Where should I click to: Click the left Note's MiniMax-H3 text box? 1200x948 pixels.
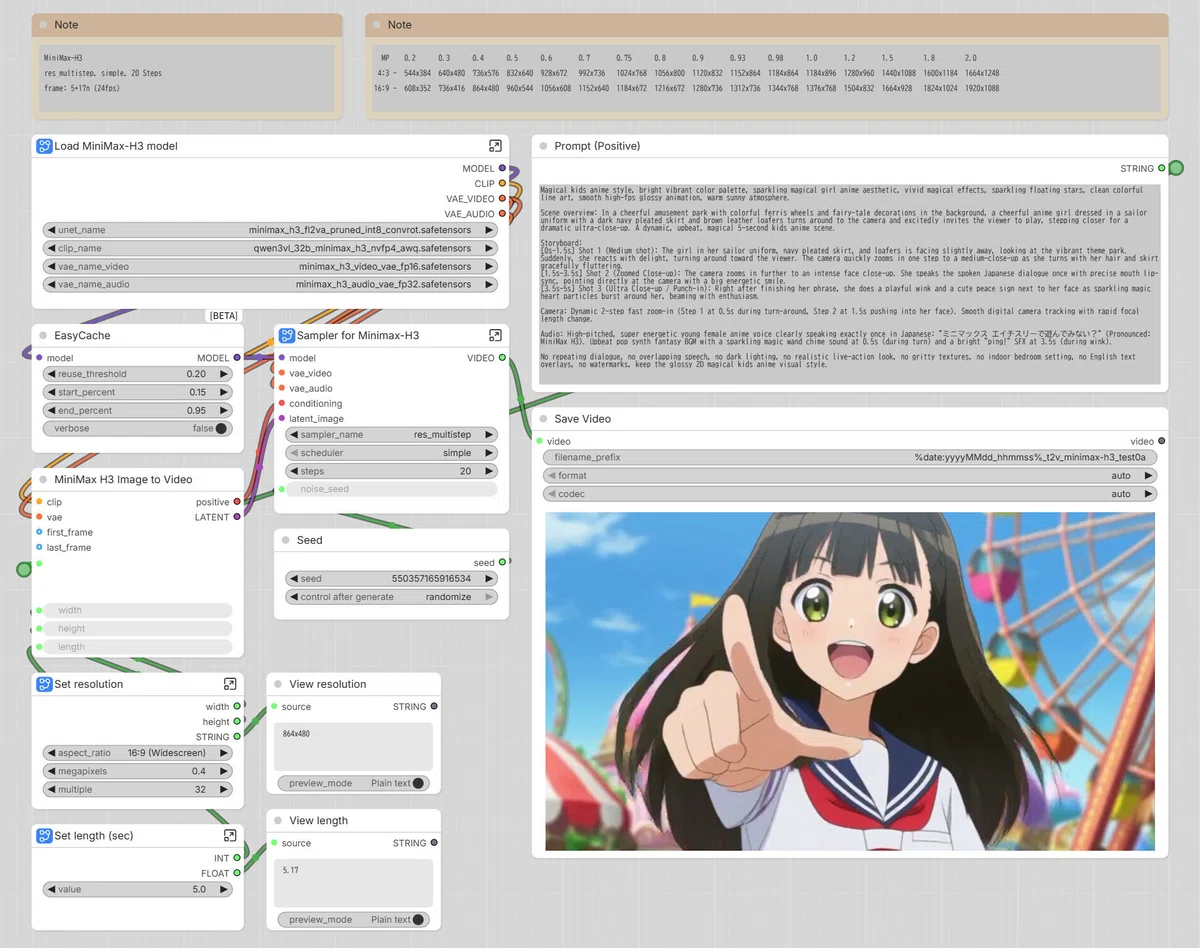point(187,76)
